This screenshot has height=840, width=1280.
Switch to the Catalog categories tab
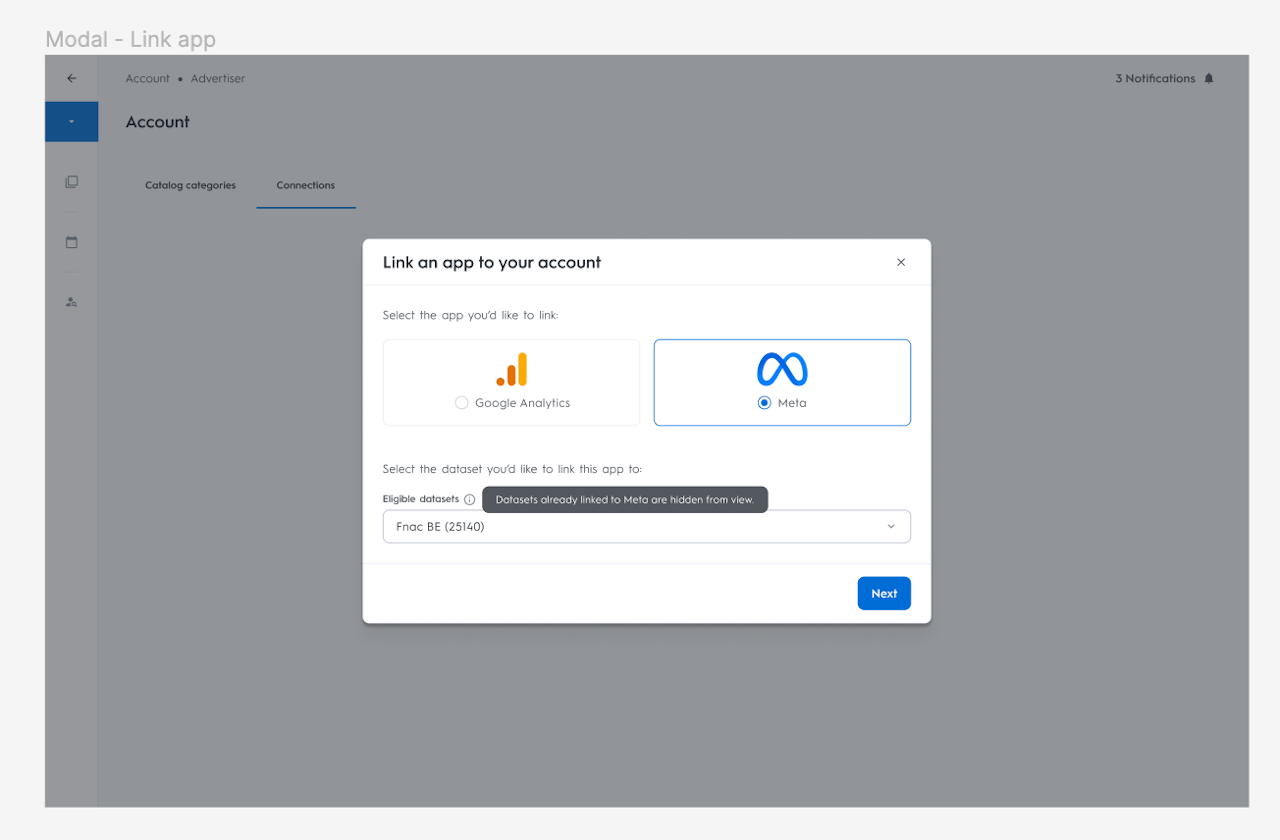[190, 185]
